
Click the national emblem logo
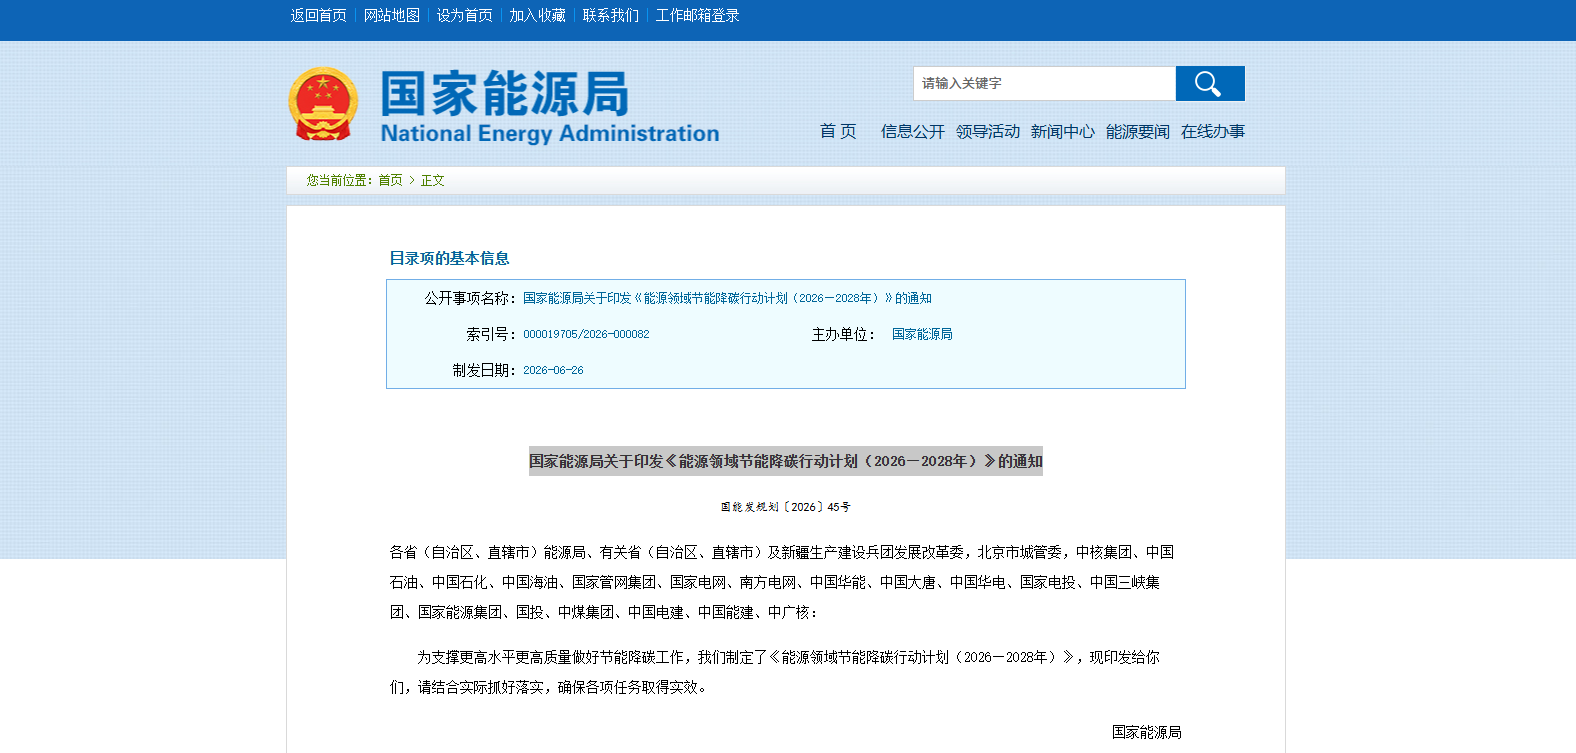tap(323, 104)
